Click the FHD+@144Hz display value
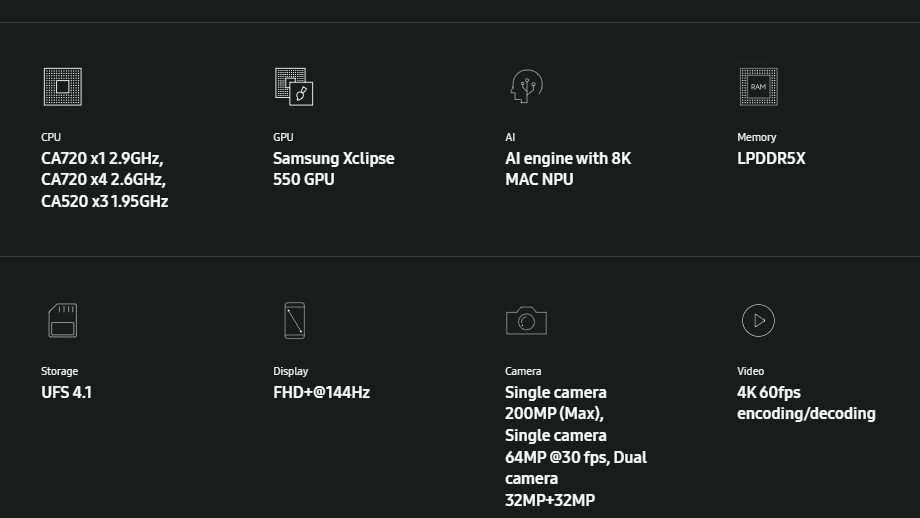This screenshot has width=920, height=518. [x=321, y=392]
